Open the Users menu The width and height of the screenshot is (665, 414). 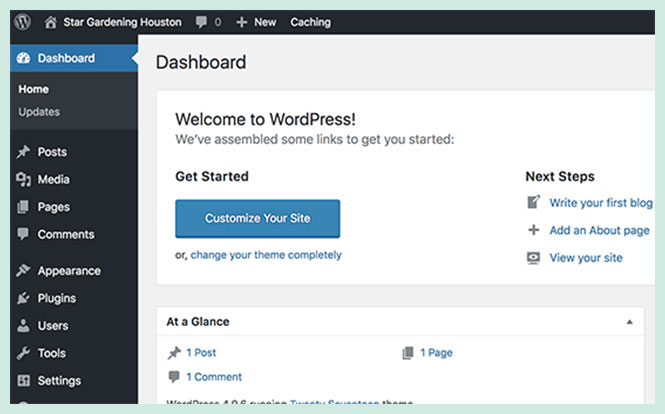(x=53, y=326)
